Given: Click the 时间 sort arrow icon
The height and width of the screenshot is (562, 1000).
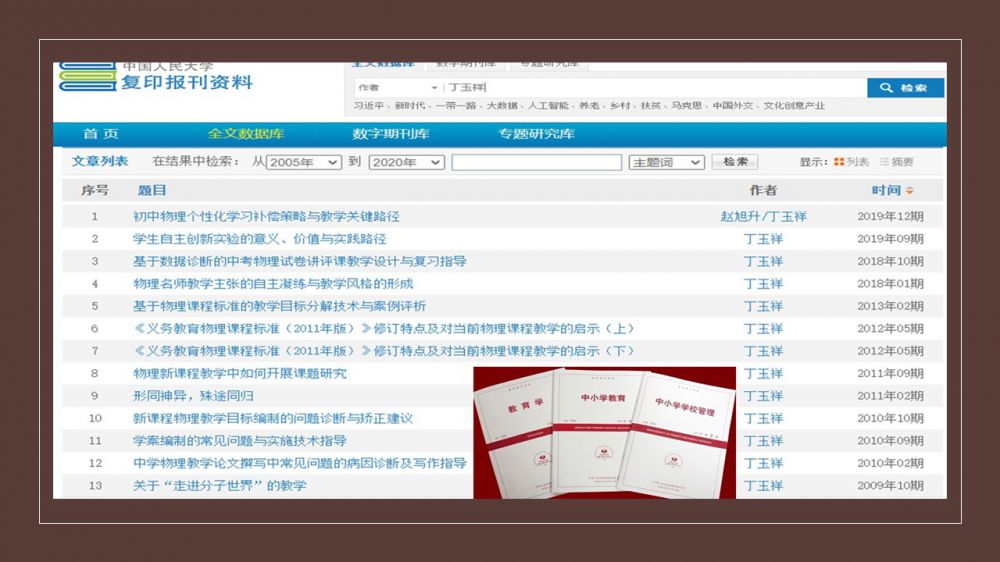Looking at the screenshot, I should click(x=910, y=191).
